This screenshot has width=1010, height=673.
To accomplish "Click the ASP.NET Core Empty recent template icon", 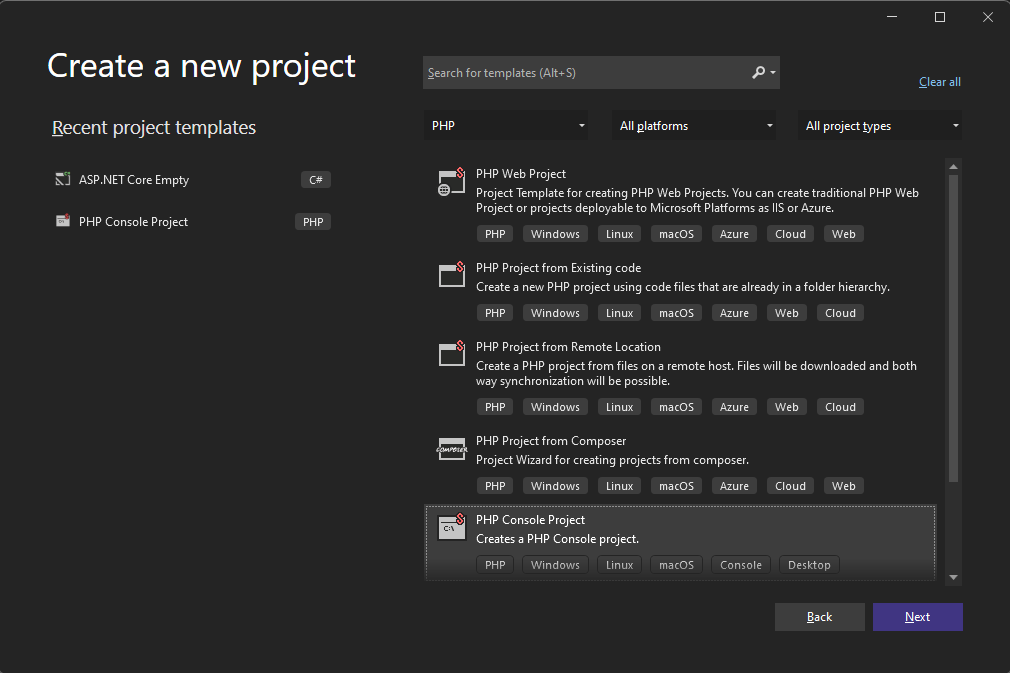I will [62, 179].
